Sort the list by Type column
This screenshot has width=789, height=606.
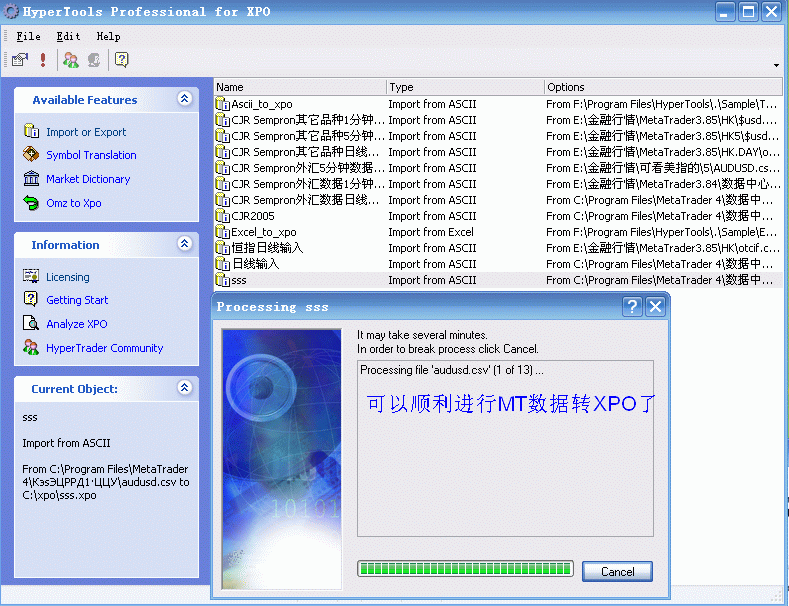click(465, 87)
